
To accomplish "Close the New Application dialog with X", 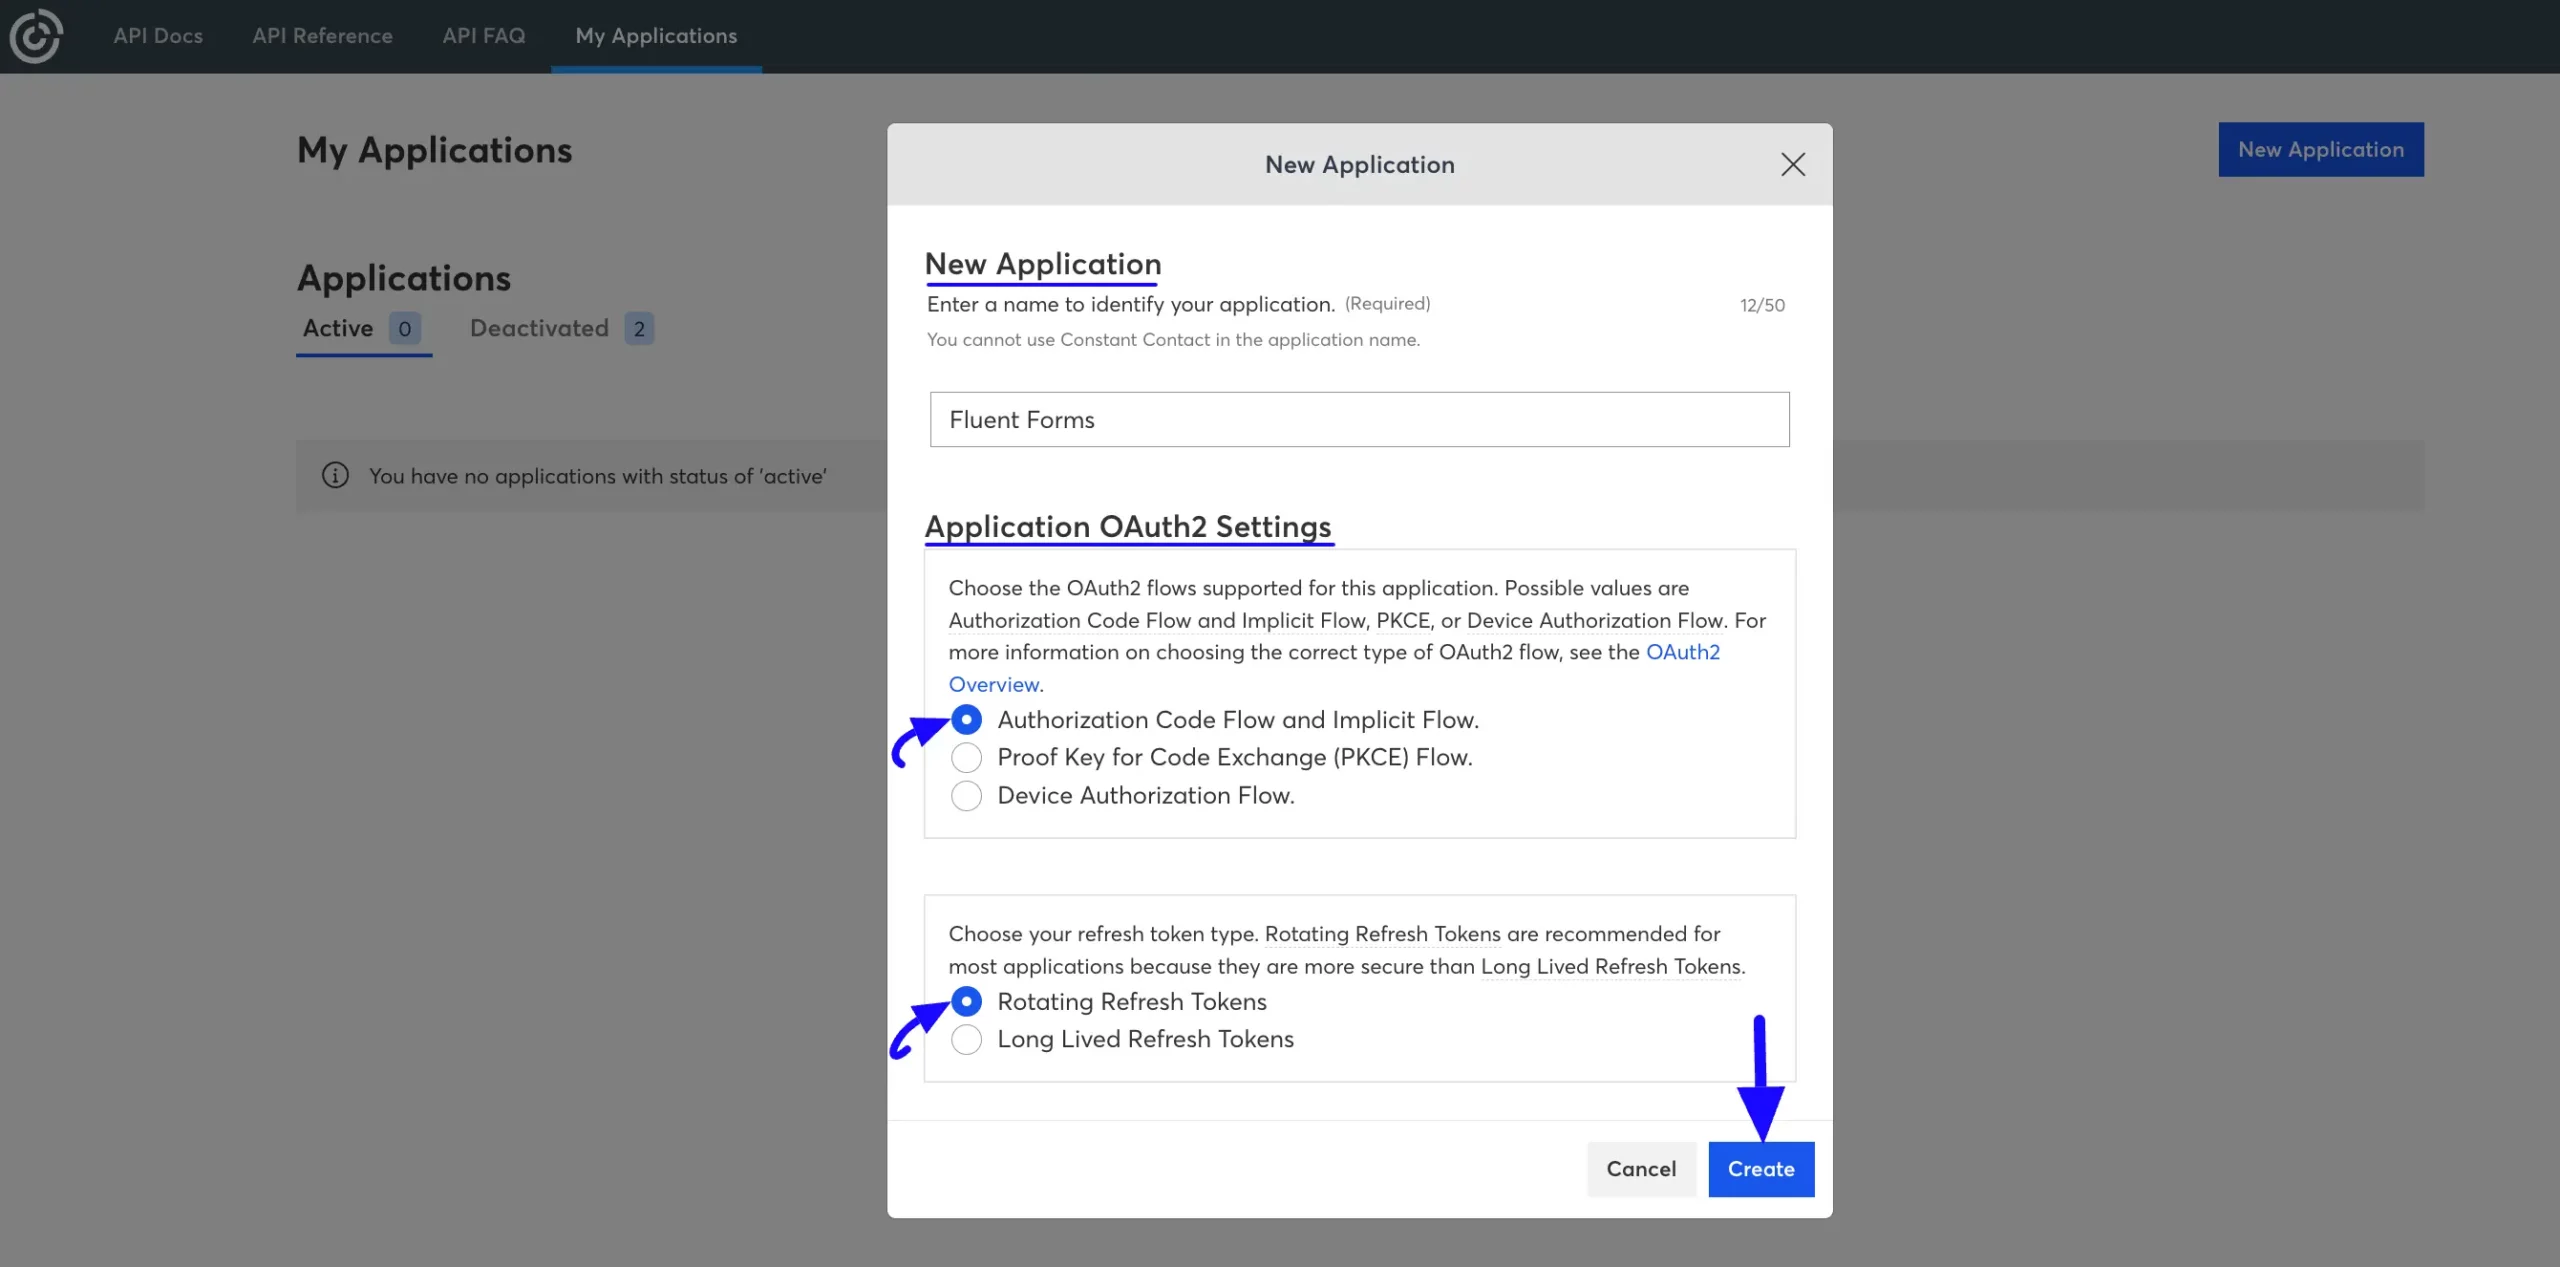I will pyautogui.click(x=1792, y=165).
